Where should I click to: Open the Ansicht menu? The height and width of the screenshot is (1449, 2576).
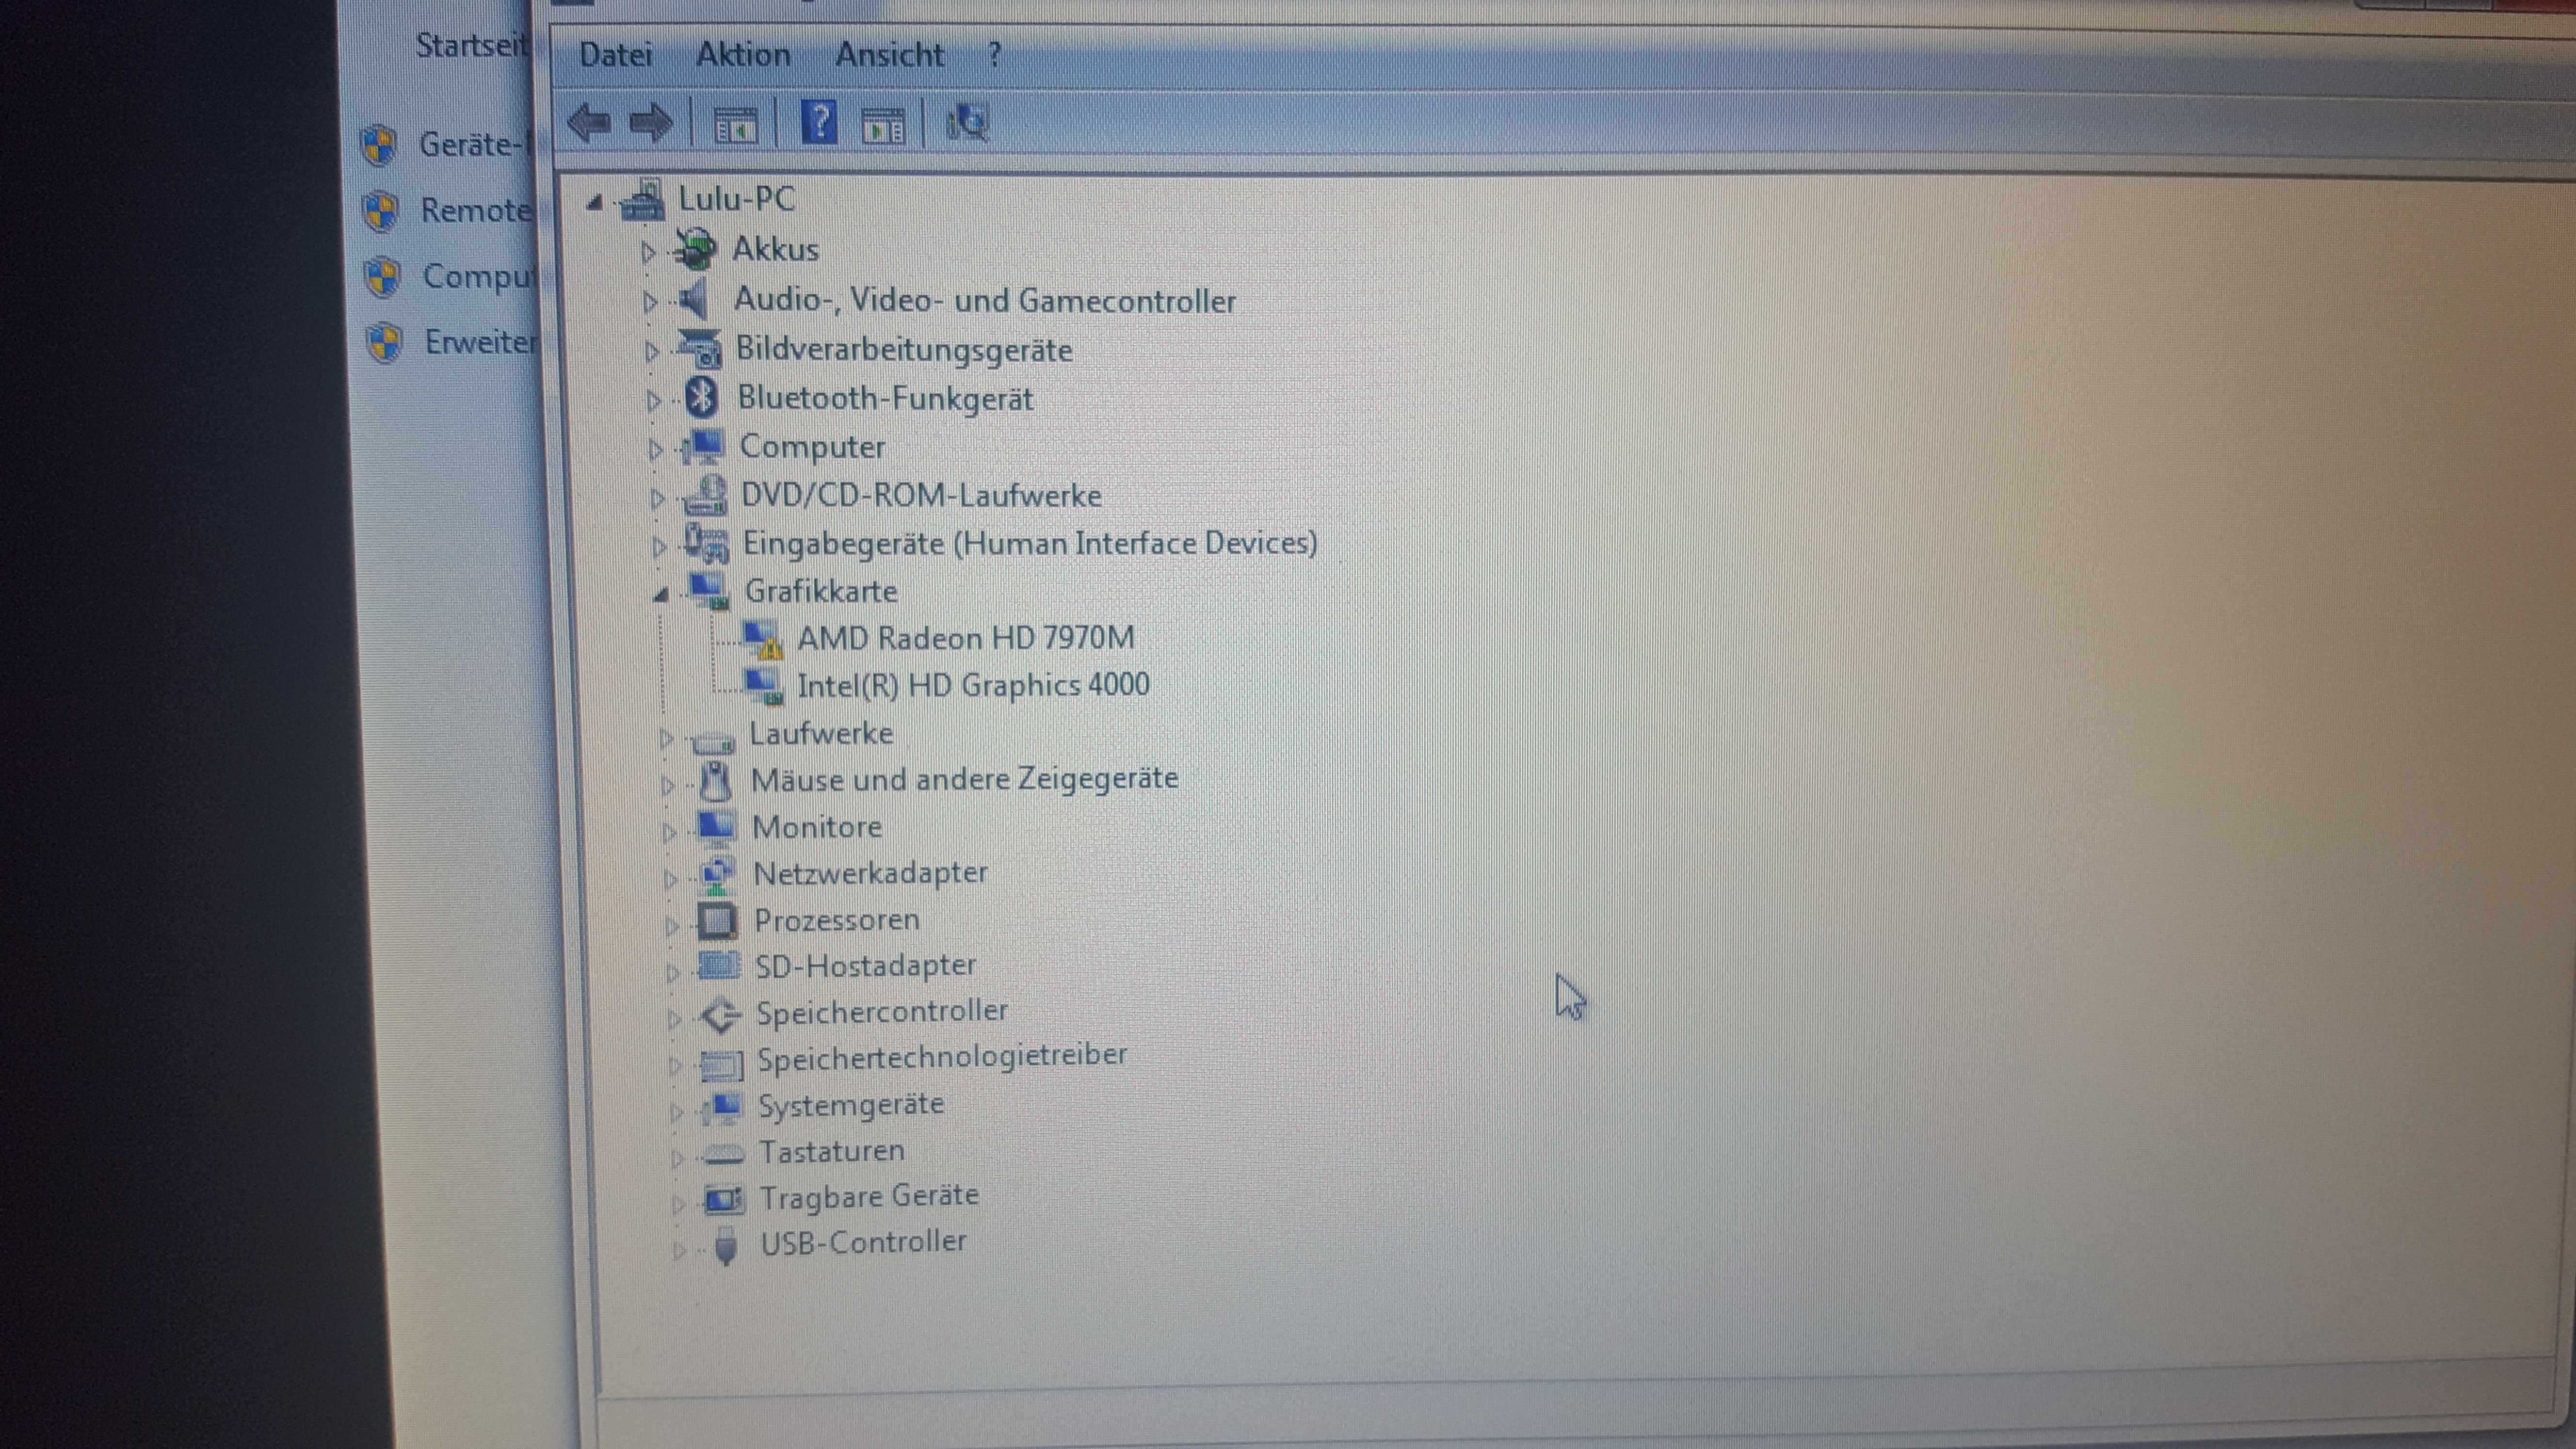coord(889,54)
